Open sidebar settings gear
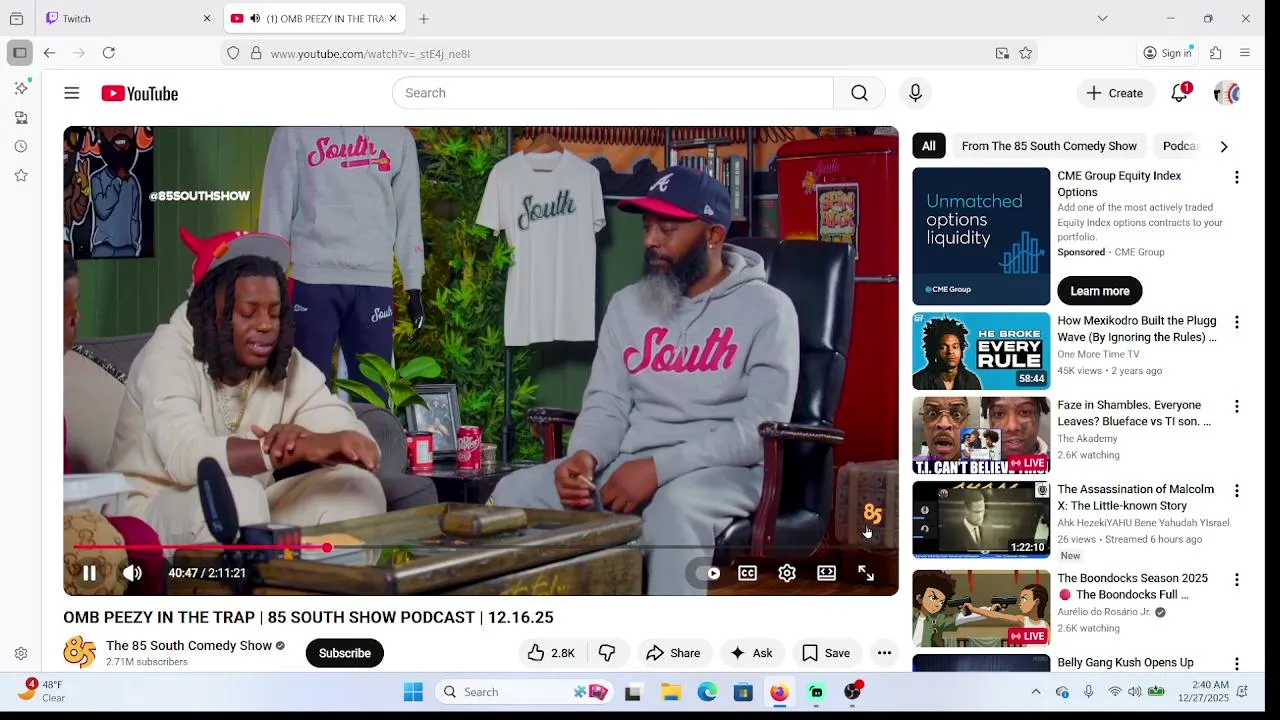Image resolution: width=1280 pixels, height=720 pixels. 21,654
